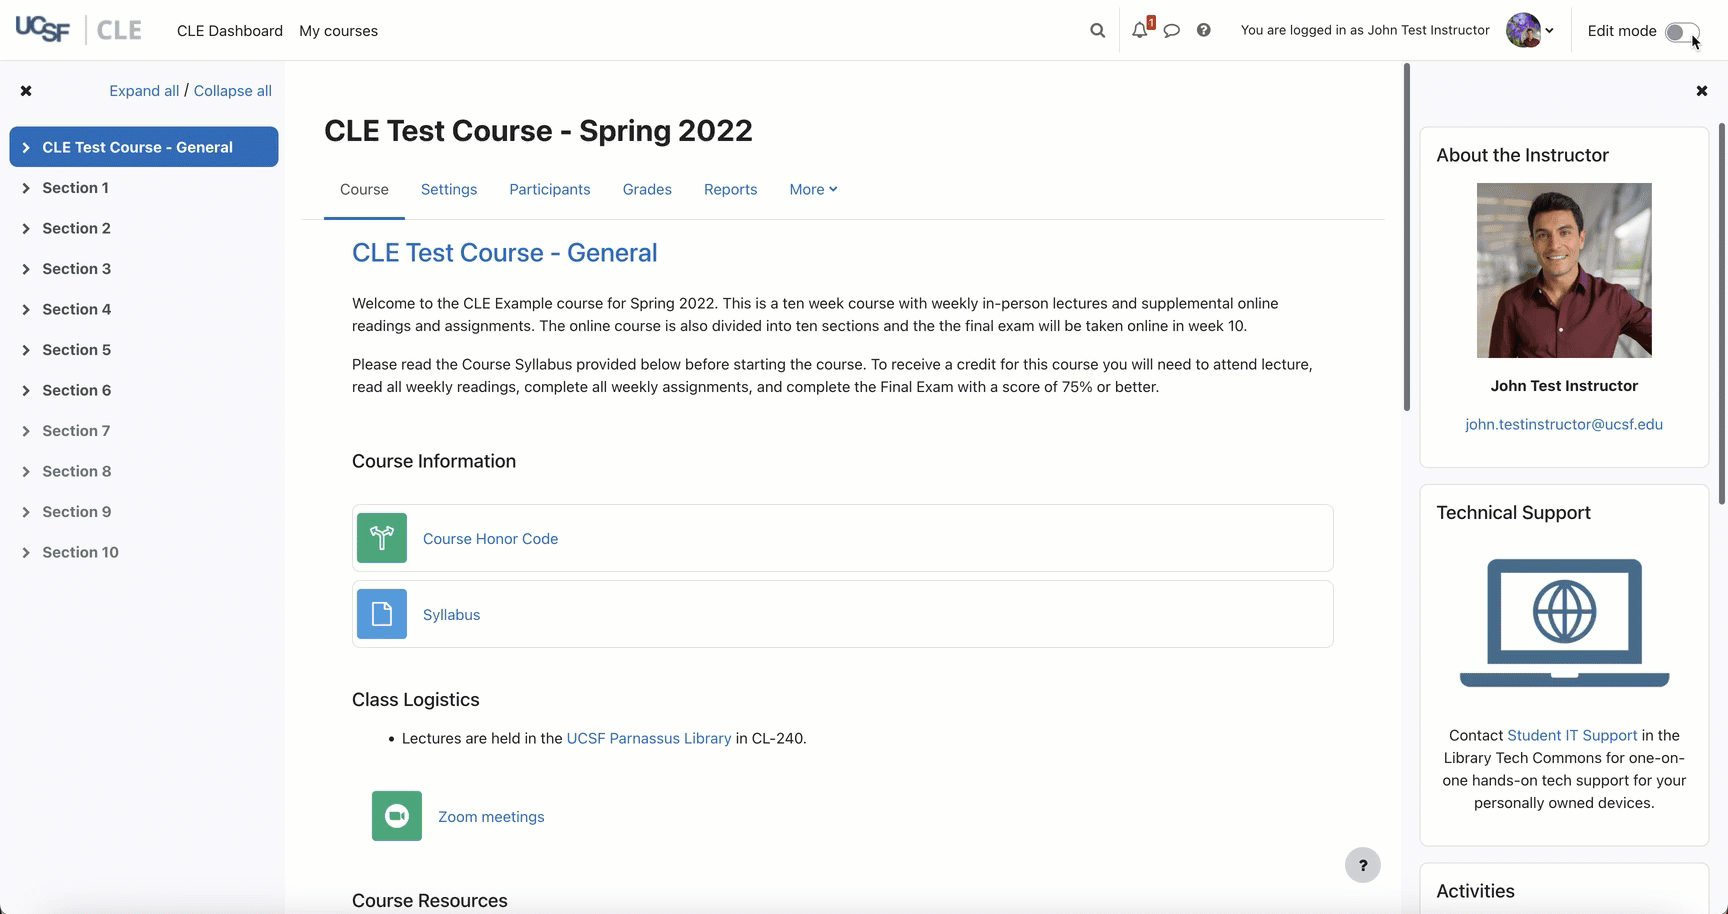Open Section 10 in course index
The image size is (1728, 914).
click(80, 552)
